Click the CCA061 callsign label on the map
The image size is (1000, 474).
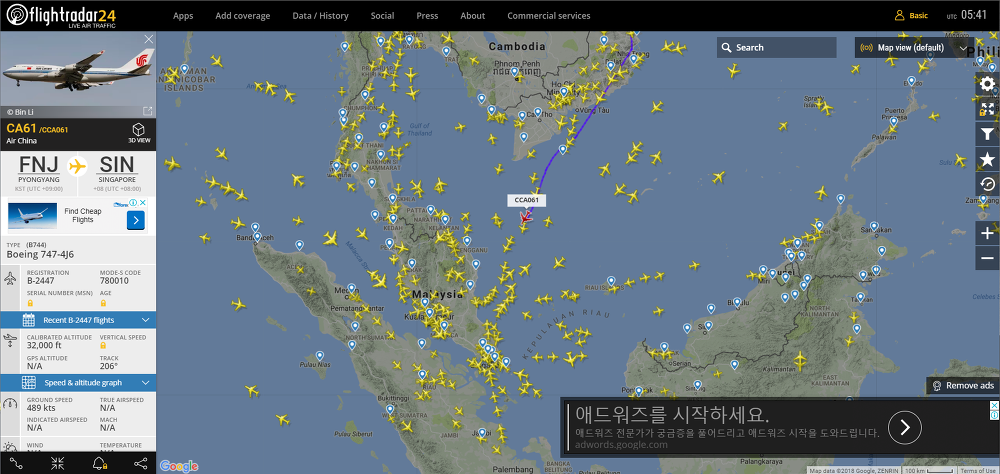pos(527,200)
